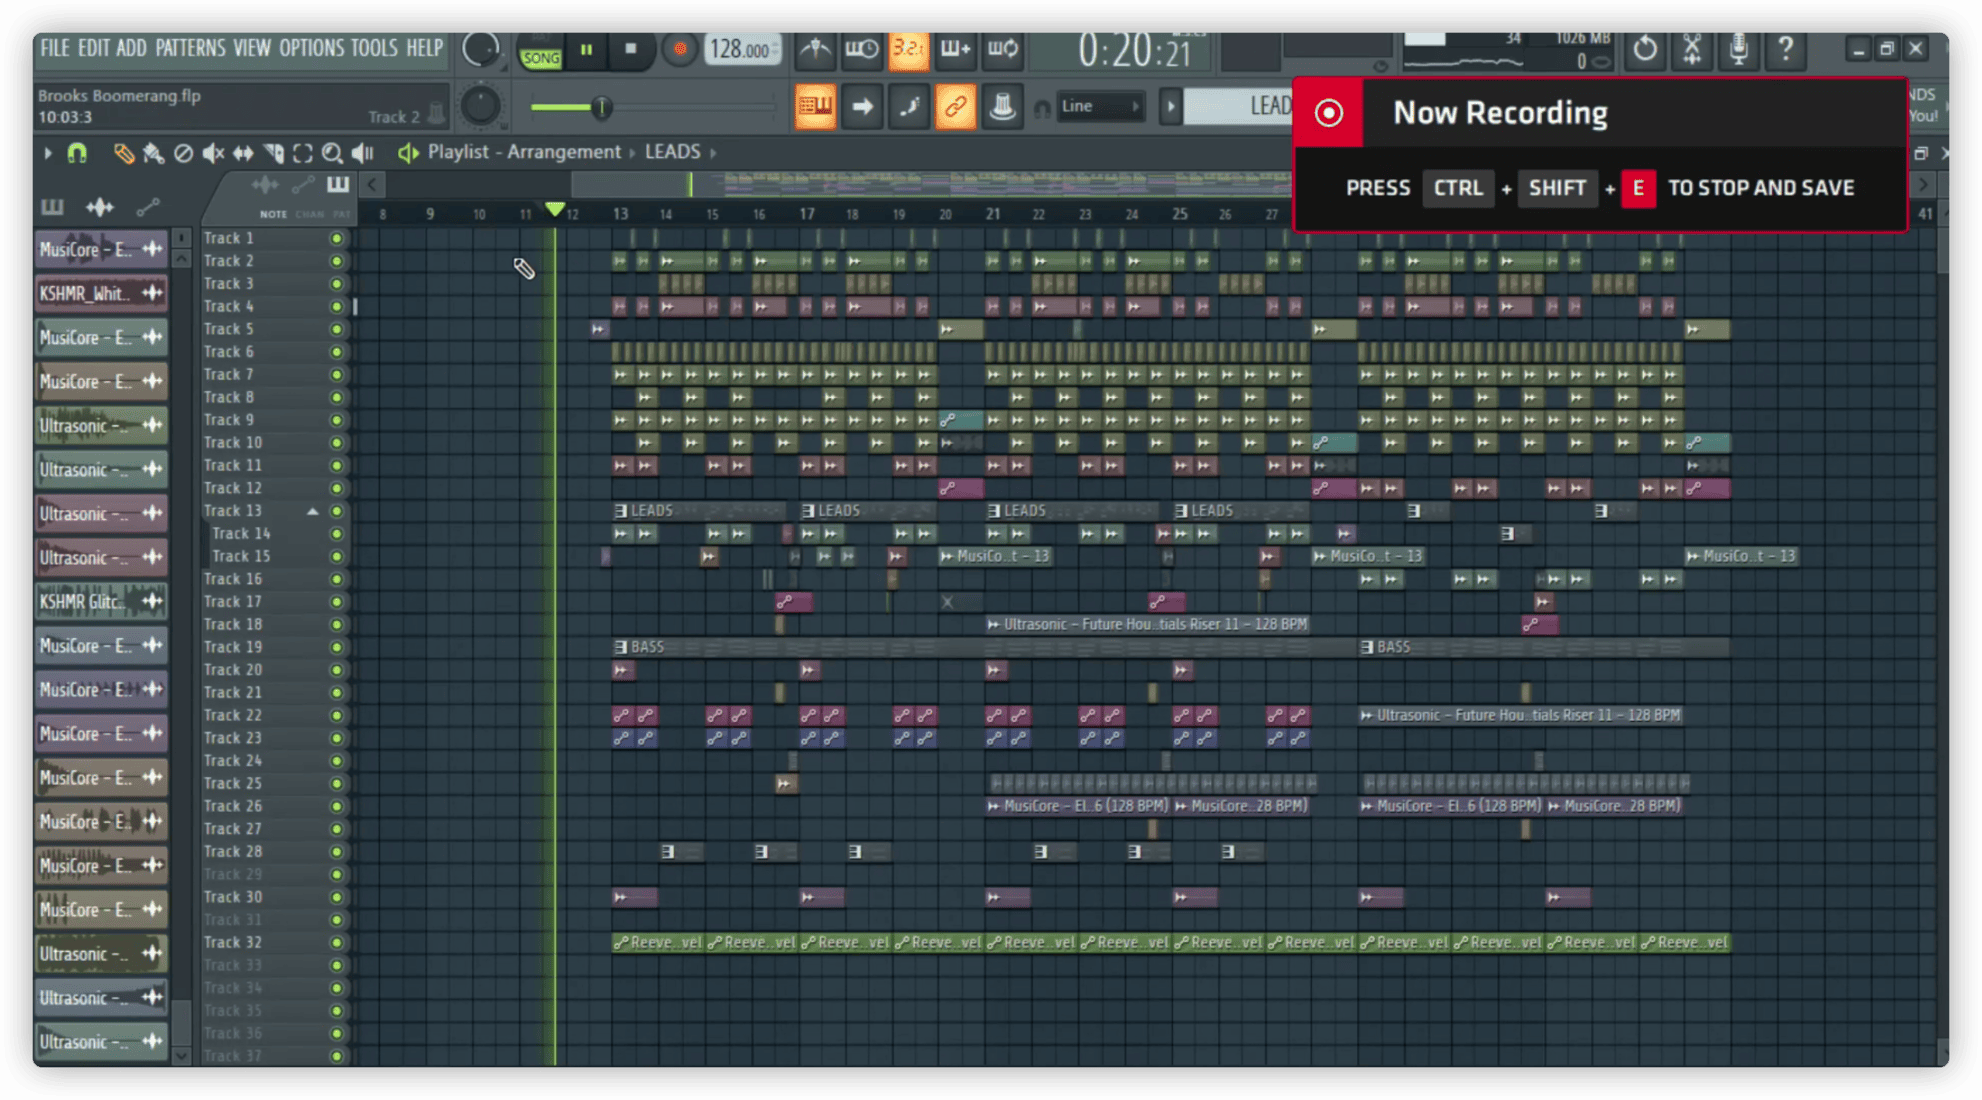The height and width of the screenshot is (1100, 1982).
Task: Click the red record icon in Now Recording overlay
Action: (x=1328, y=113)
